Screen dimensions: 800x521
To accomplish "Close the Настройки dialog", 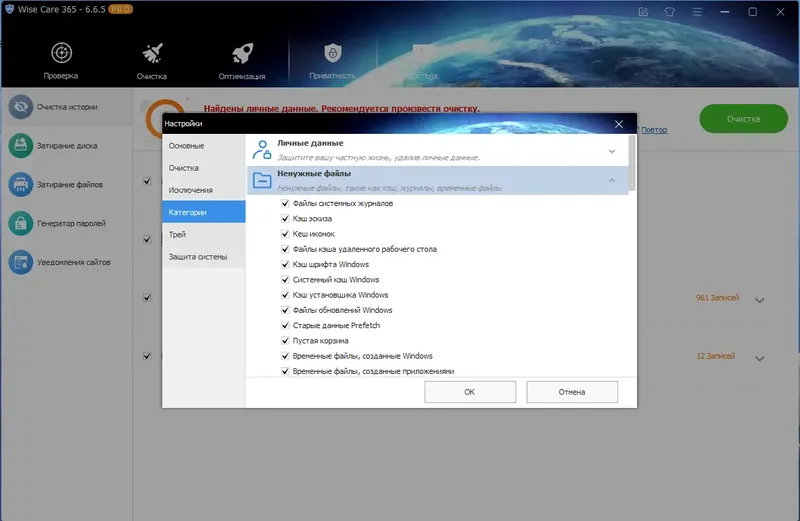I will [619, 124].
